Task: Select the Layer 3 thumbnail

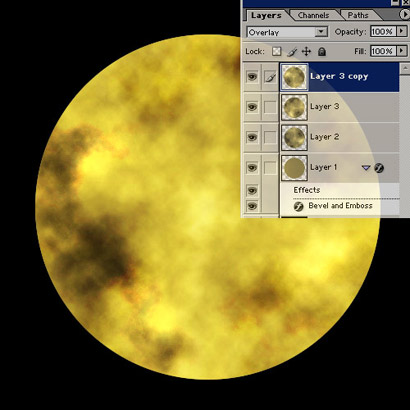Action: click(x=294, y=107)
